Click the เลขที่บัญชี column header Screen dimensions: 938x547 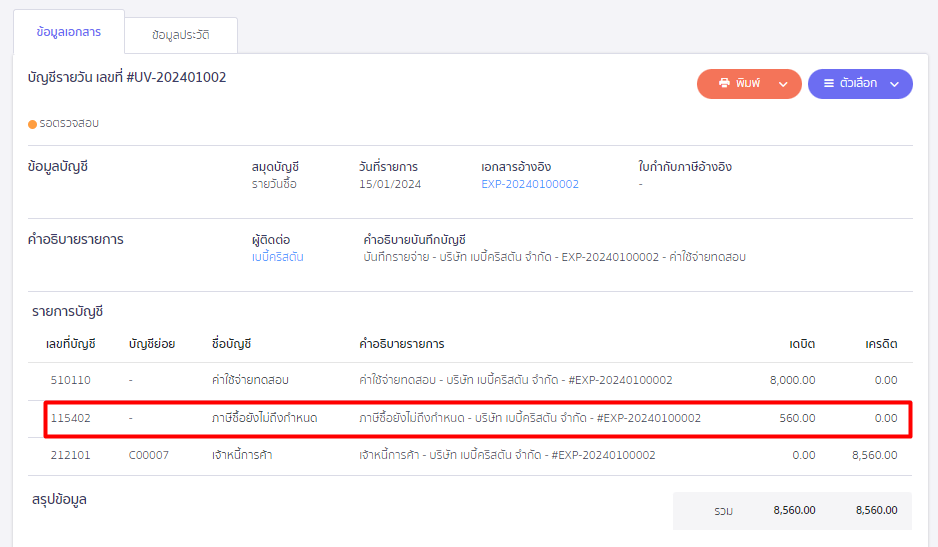(71, 344)
